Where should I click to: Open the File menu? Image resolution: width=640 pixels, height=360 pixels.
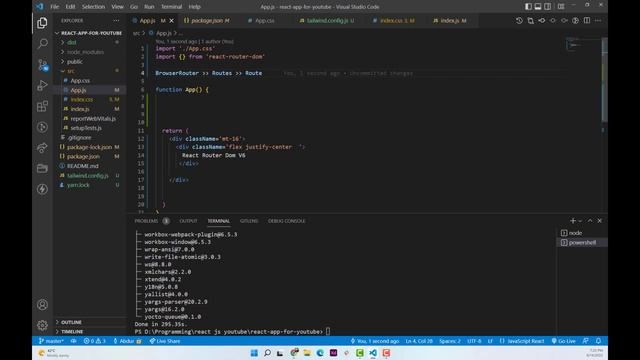[x=54, y=7]
